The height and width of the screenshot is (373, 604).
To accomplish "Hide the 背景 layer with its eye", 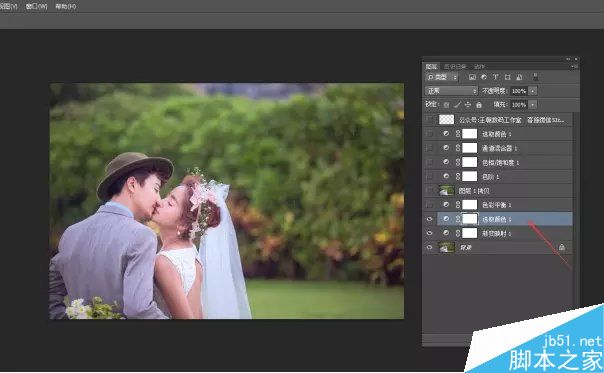I will point(430,247).
